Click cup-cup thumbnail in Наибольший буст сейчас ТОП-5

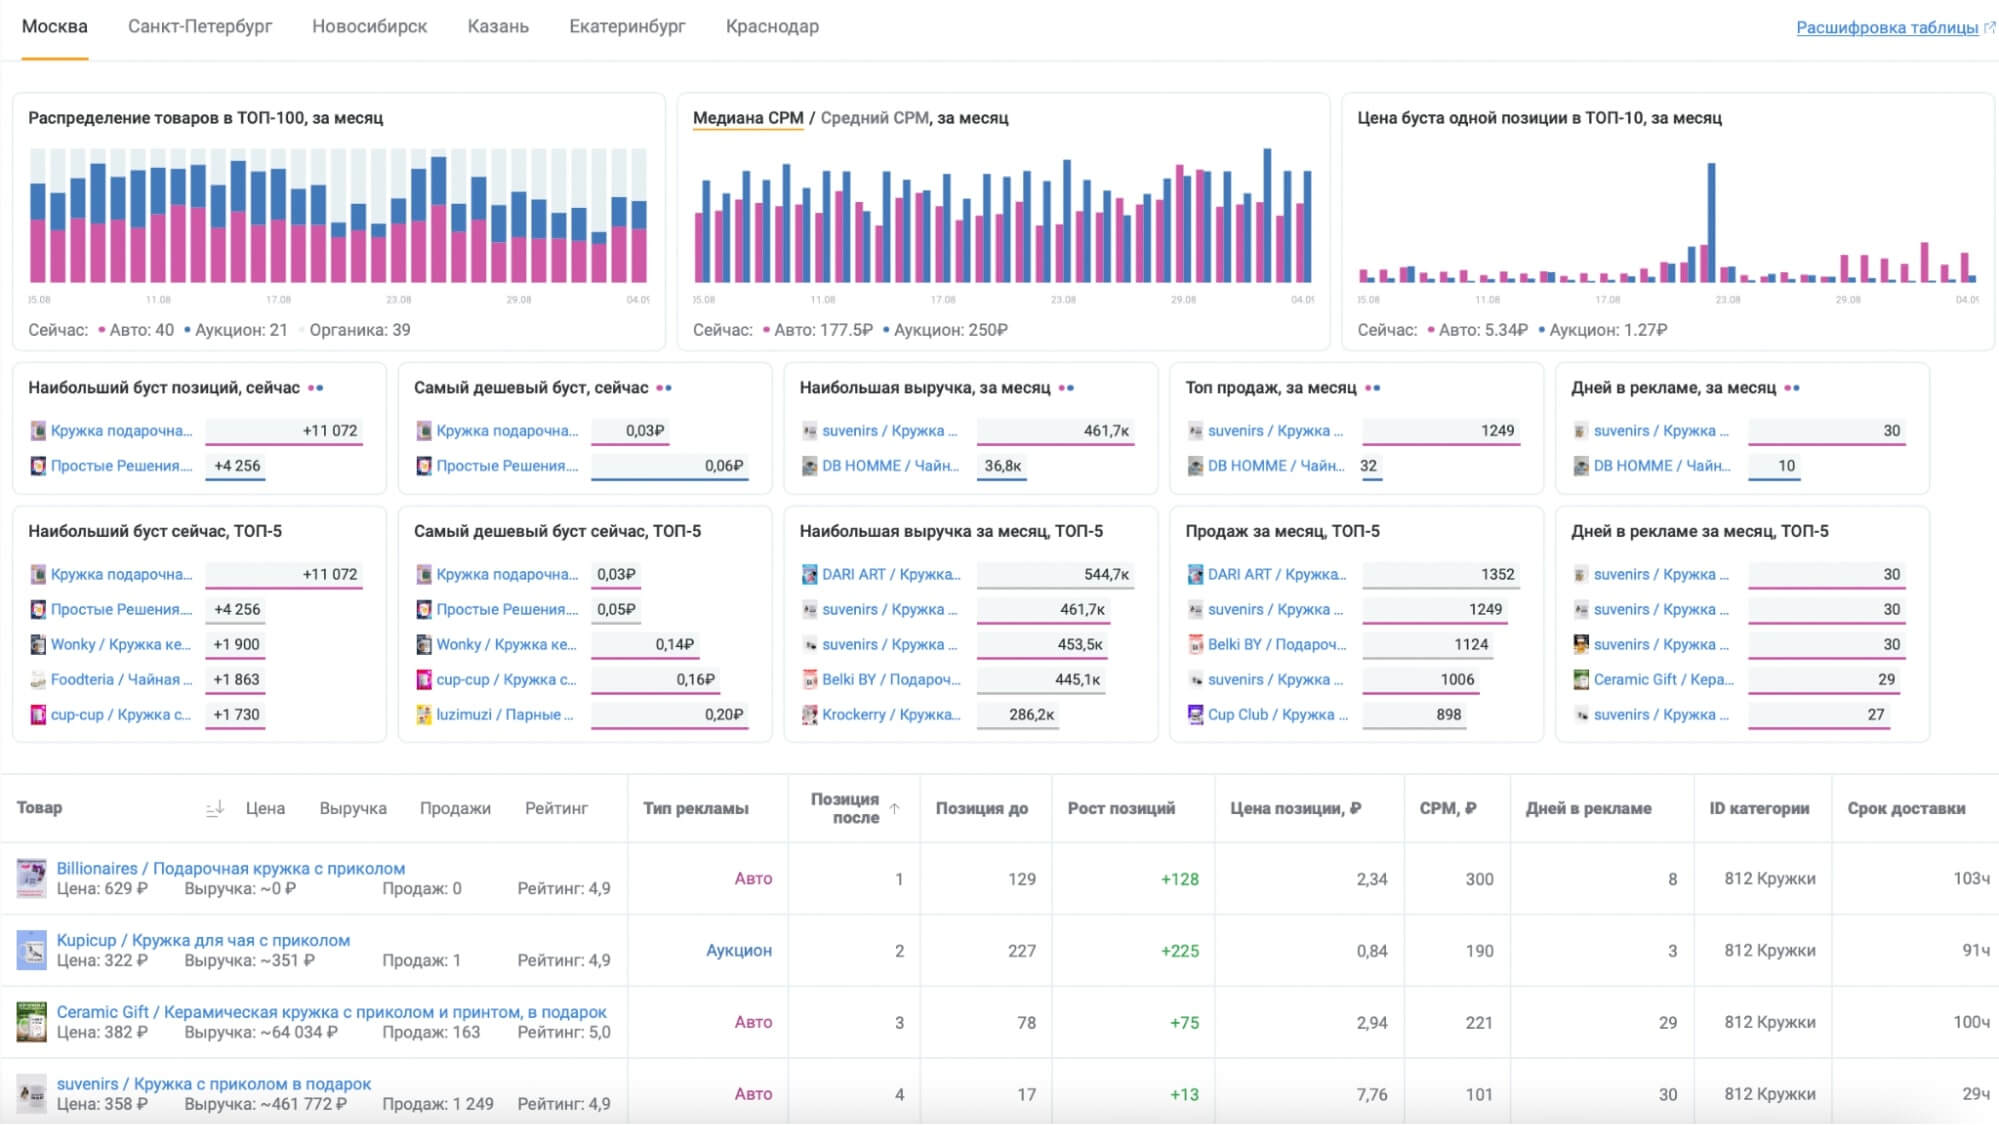(x=38, y=714)
